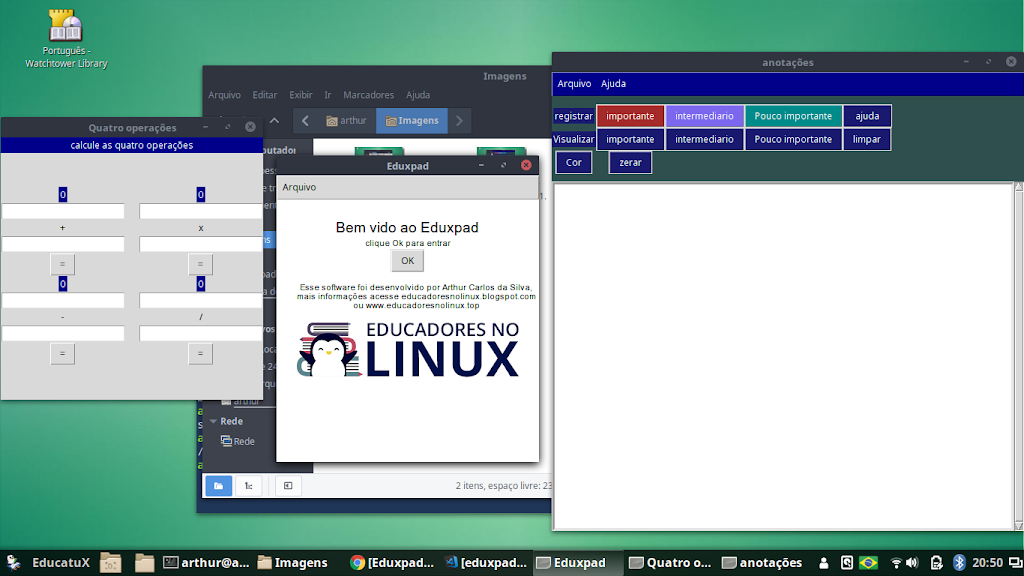Click the show desktop icon in taskbar
Screen dimensions: 1024x576
[110, 562]
